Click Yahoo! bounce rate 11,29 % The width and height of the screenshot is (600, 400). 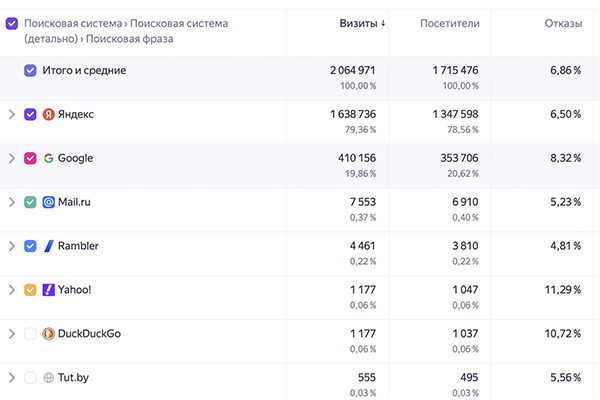(x=563, y=290)
